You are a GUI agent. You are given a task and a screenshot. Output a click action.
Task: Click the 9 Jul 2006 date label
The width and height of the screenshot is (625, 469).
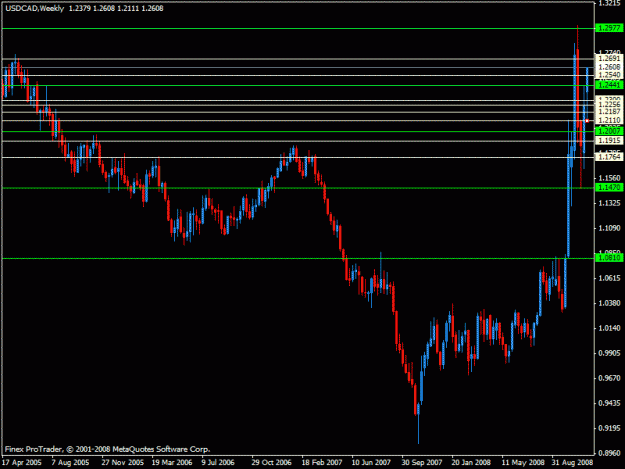pyautogui.click(x=218, y=463)
